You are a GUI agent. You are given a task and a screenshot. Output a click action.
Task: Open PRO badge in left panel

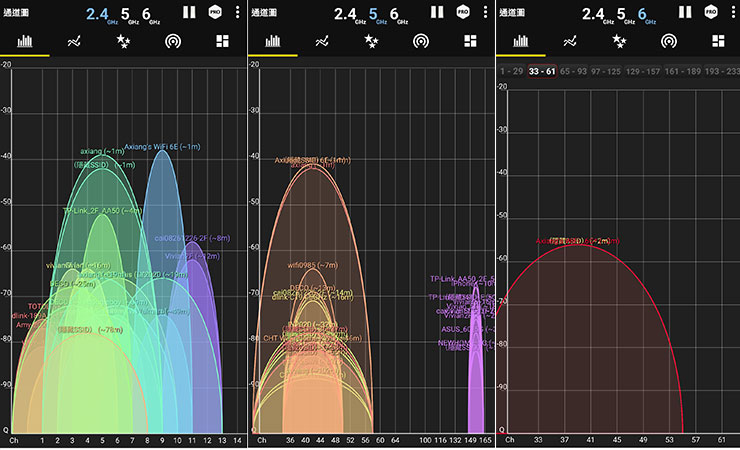(215, 12)
